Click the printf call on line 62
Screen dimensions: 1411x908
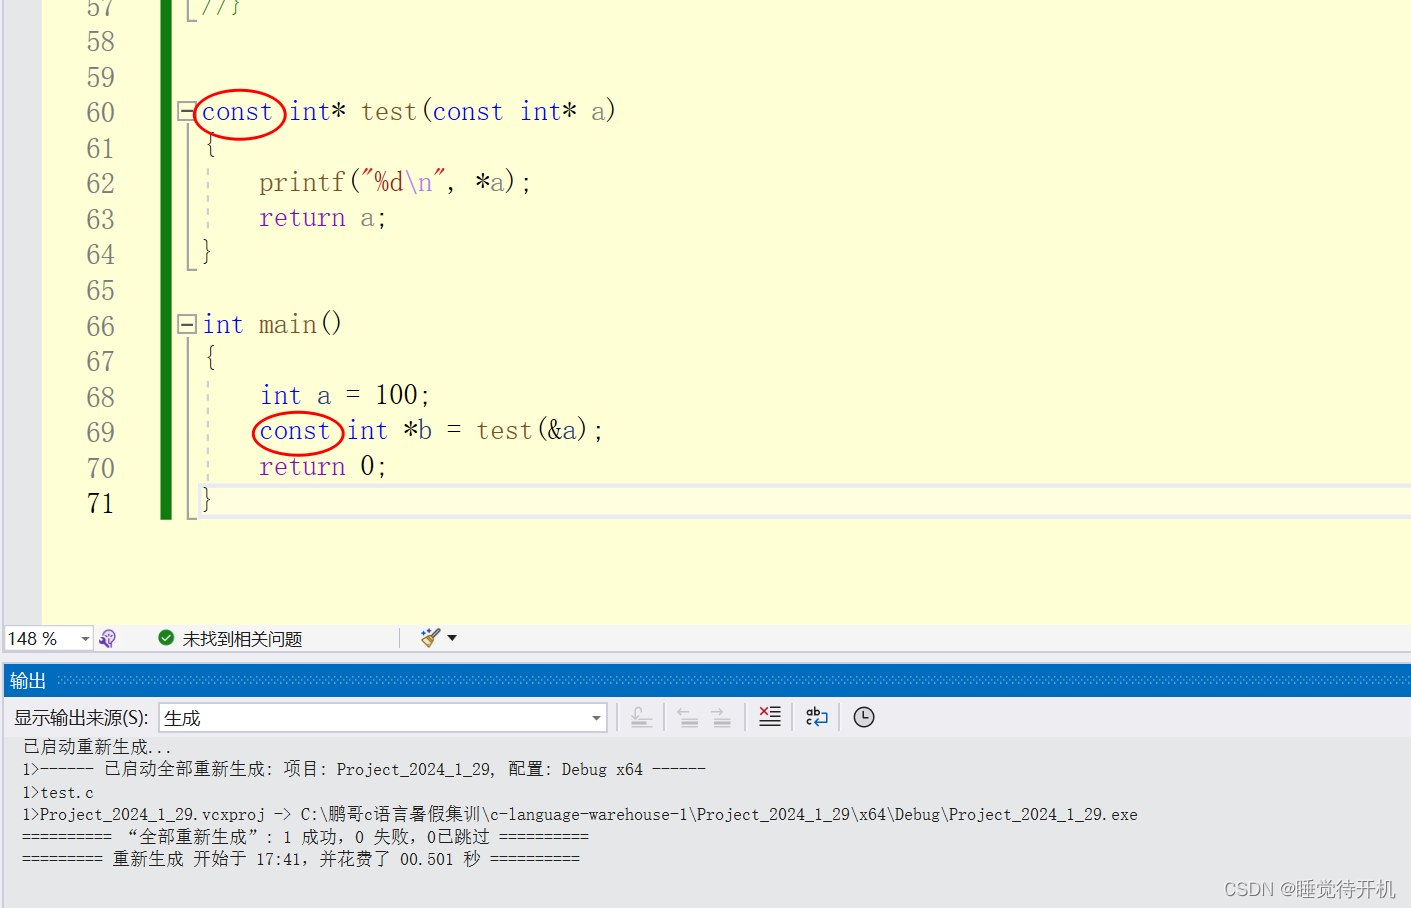395,182
